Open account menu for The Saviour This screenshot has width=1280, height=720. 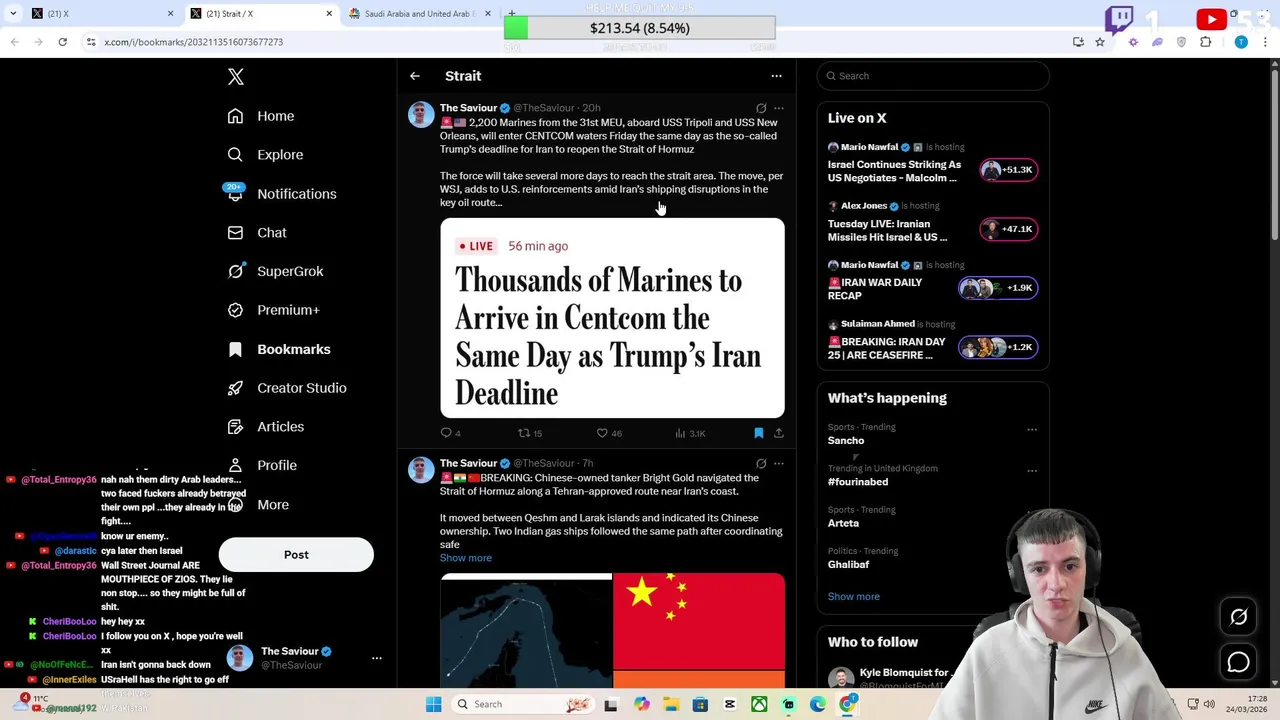[x=303, y=658]
